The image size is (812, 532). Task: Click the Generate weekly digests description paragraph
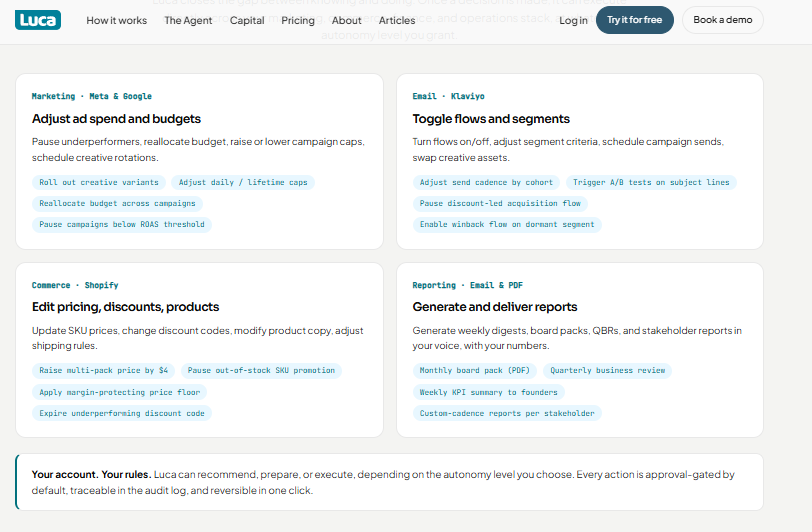pyautogui.click(x=577, y=338)
